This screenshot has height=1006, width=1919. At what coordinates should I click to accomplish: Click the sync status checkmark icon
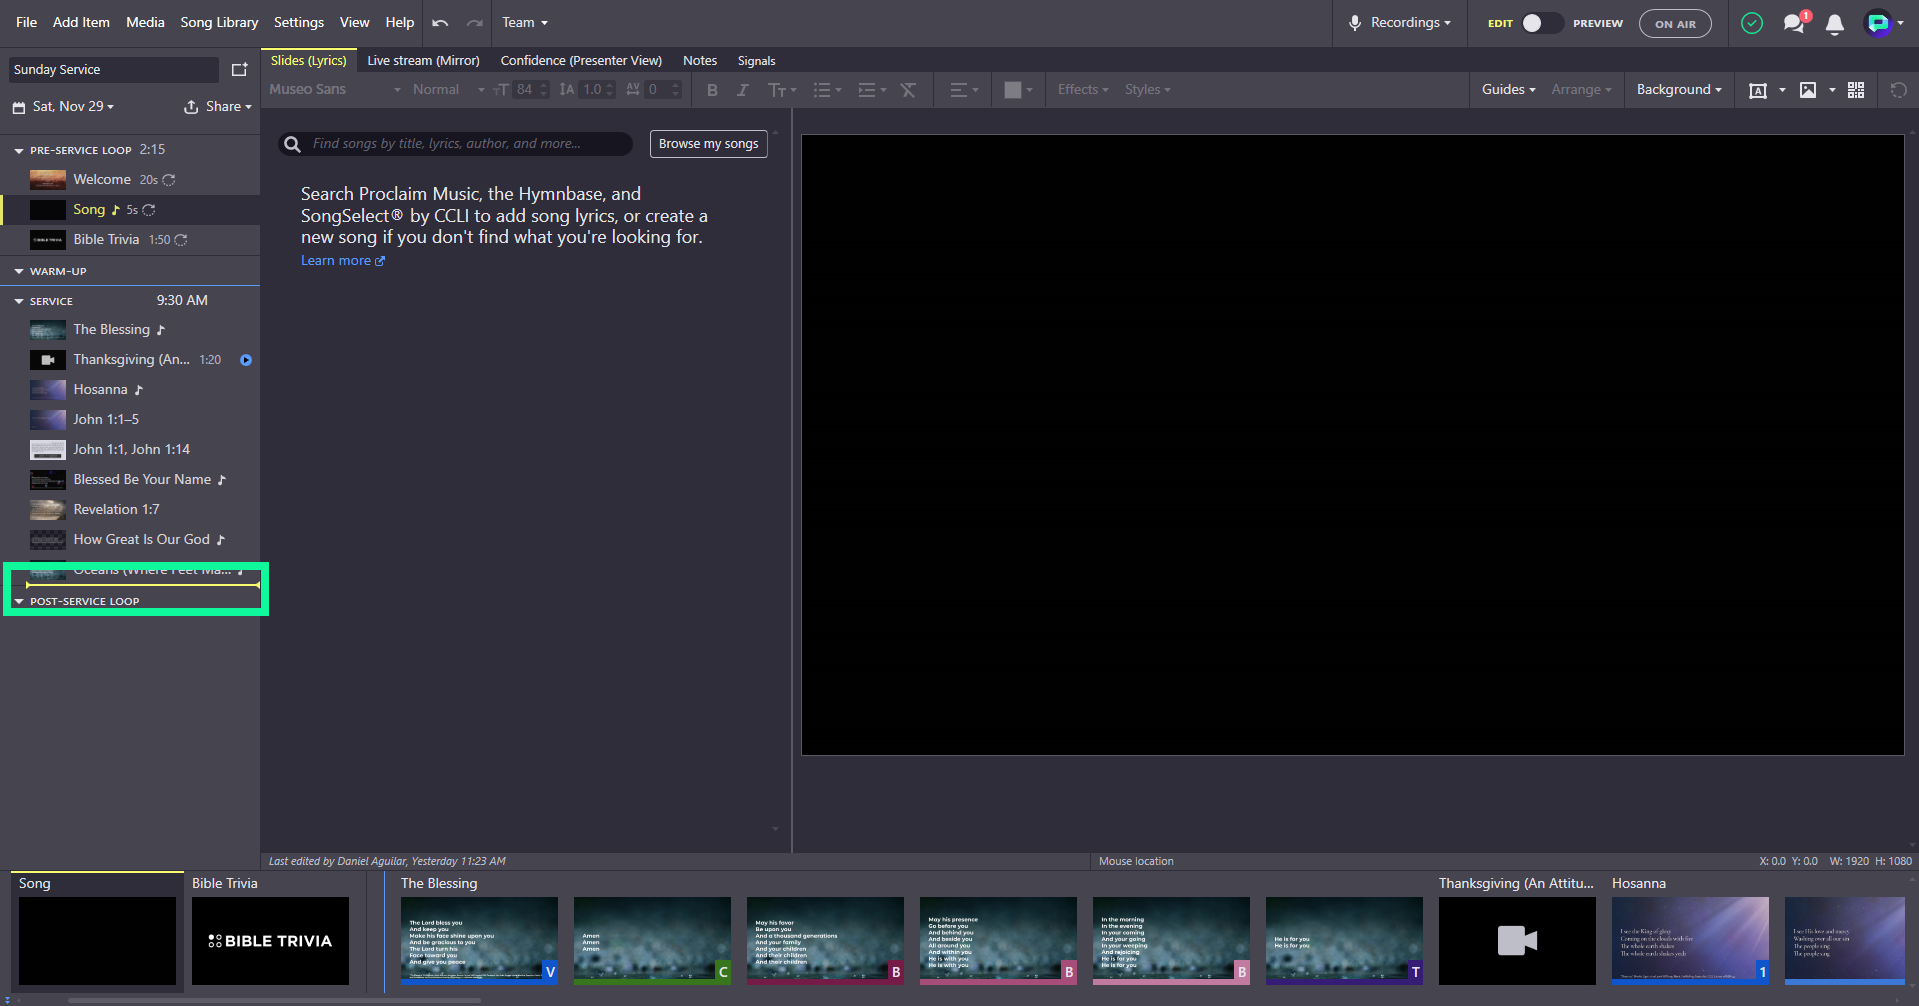1752,23
